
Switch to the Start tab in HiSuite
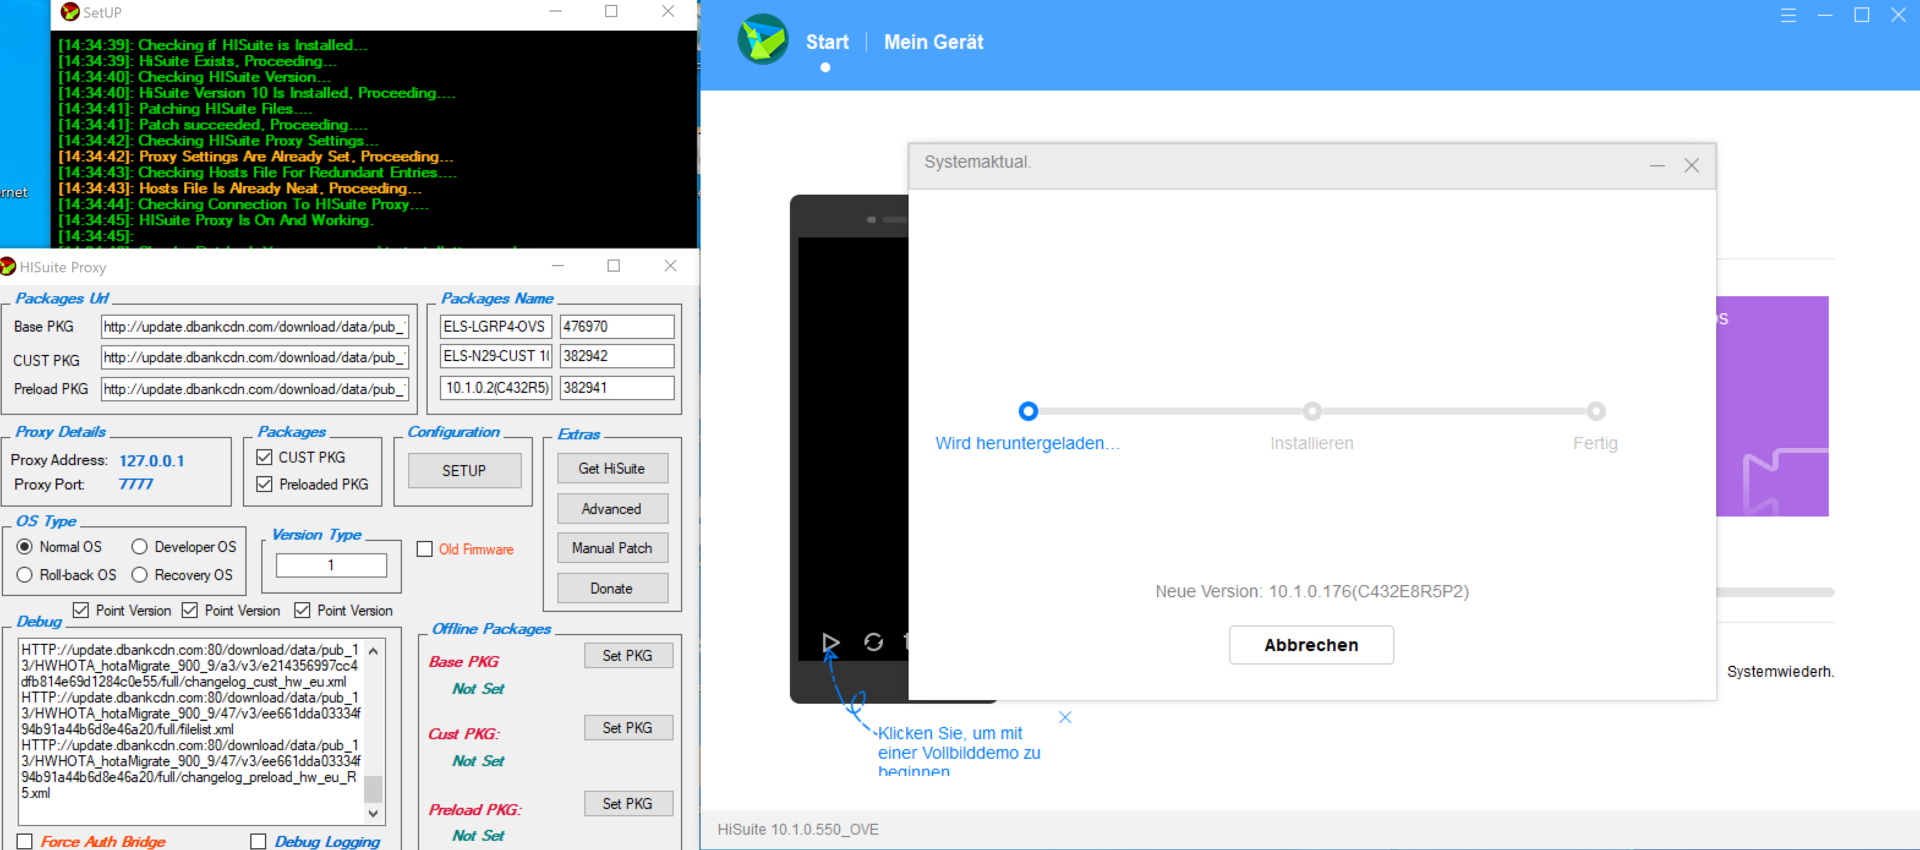pyautogui.click(x=827, y=42)
